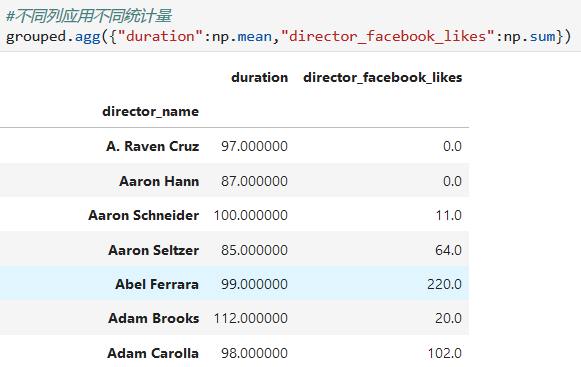581x367 pixels.
Task: Click the 220.0 facebook likes cell
Action: click(x=444, y=284)
